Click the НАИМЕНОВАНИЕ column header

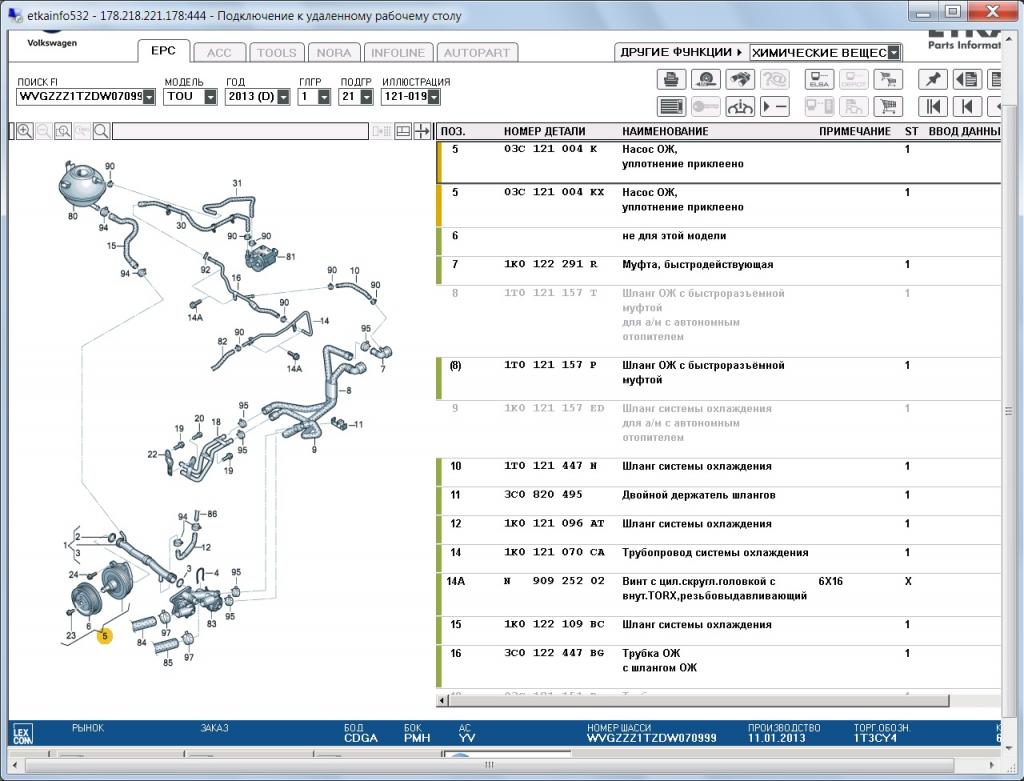(x=665, y=131)
